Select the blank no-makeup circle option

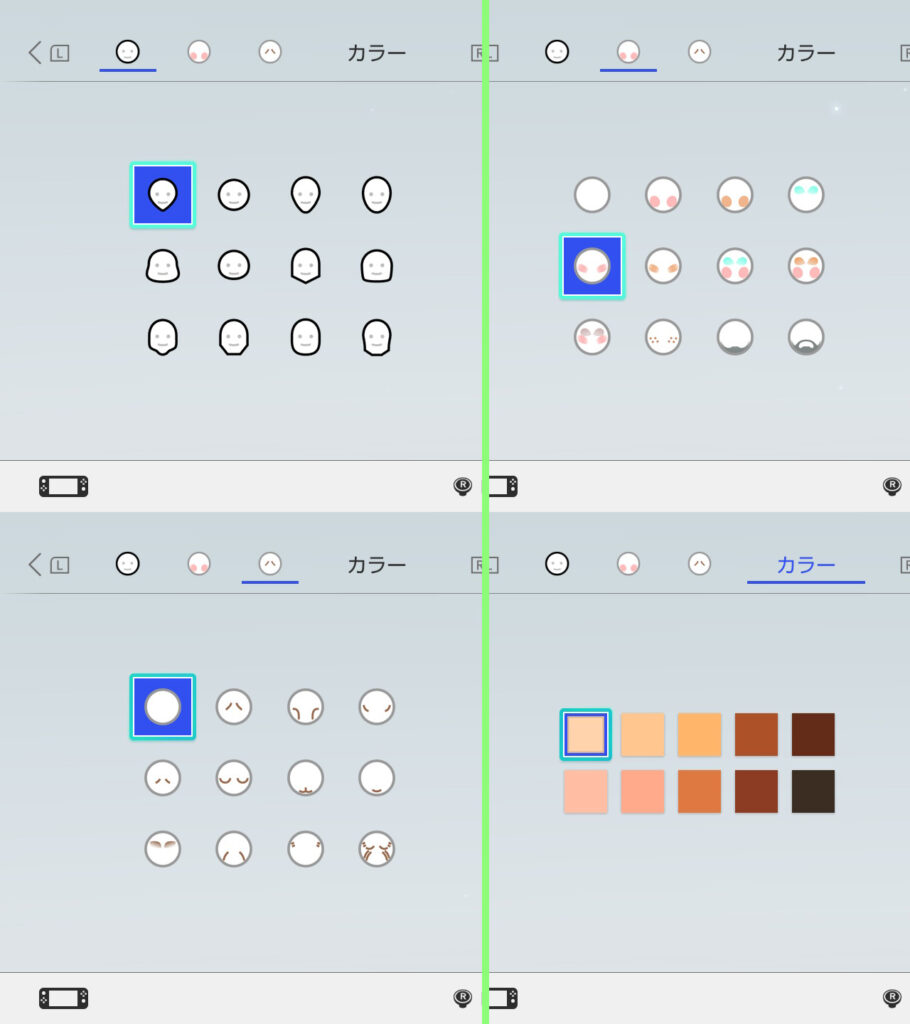[592, 195]
